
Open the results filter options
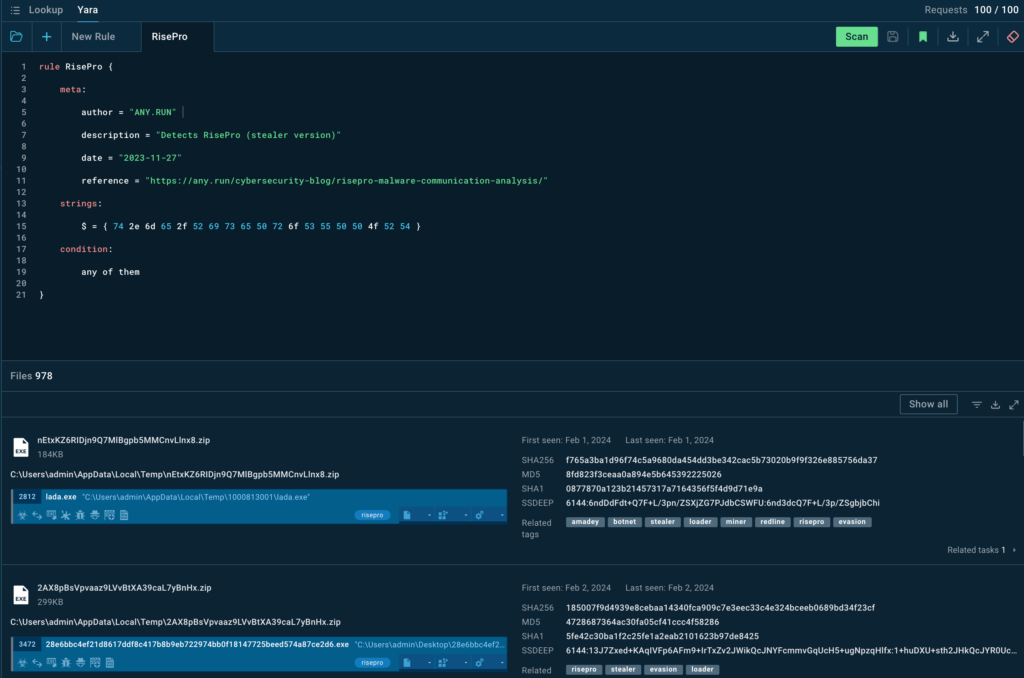(x=976, y=405)
